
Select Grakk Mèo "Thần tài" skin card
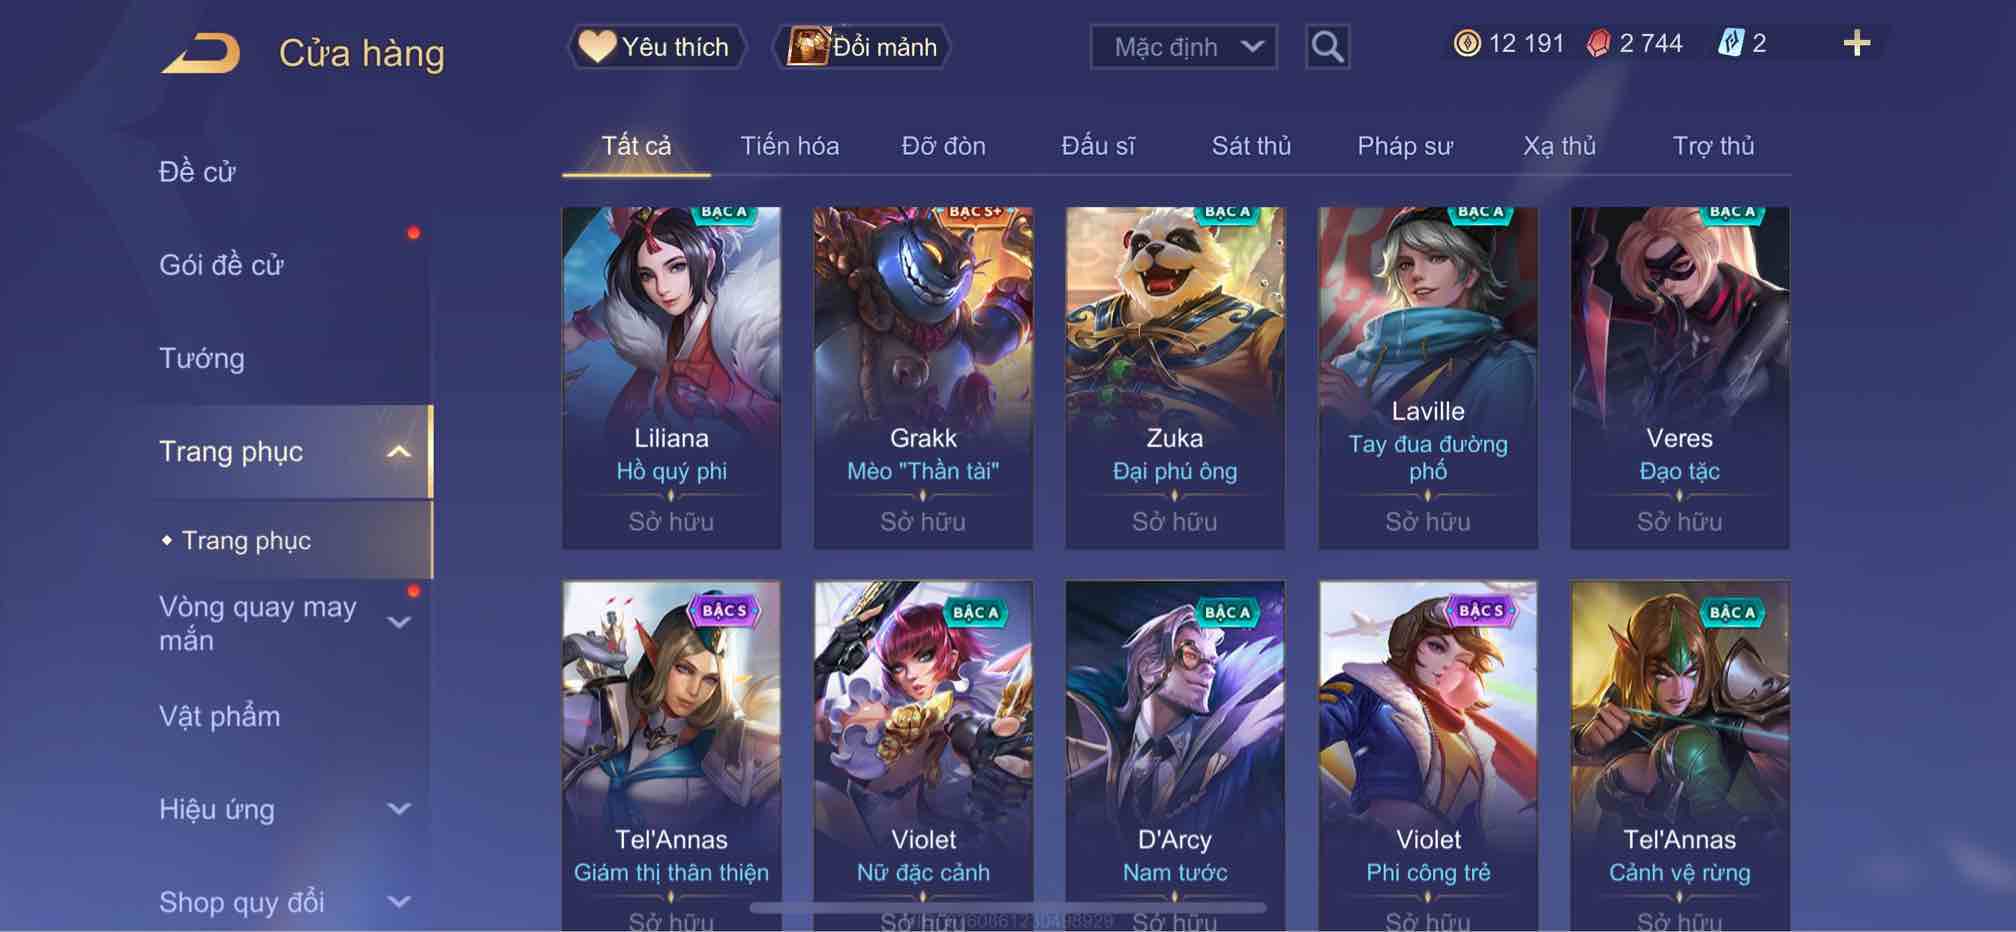(x=923, y=378)
